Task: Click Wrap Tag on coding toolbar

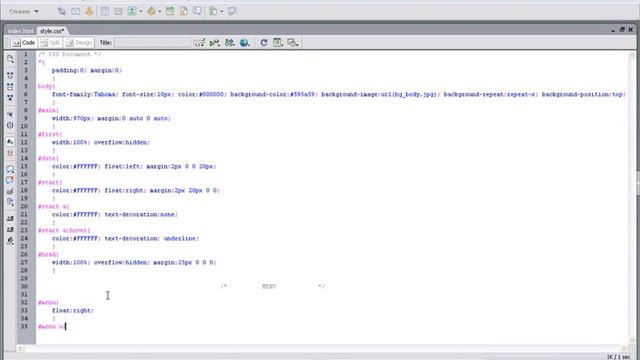Action: 10,191
